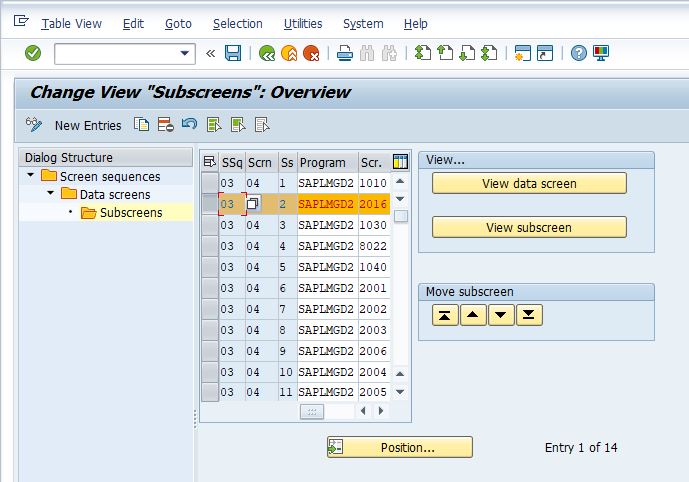The image size is (689, 482).
Task: Move subscreen to the top
Action: coord(445,315)
